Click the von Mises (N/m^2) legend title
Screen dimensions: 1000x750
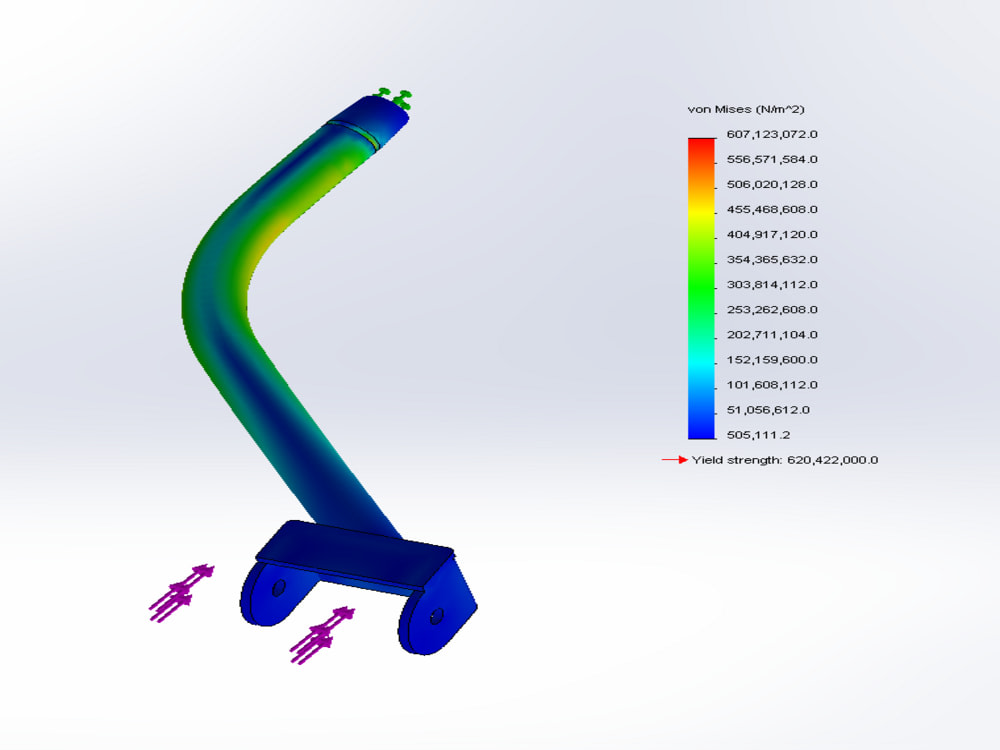(746, 109)
